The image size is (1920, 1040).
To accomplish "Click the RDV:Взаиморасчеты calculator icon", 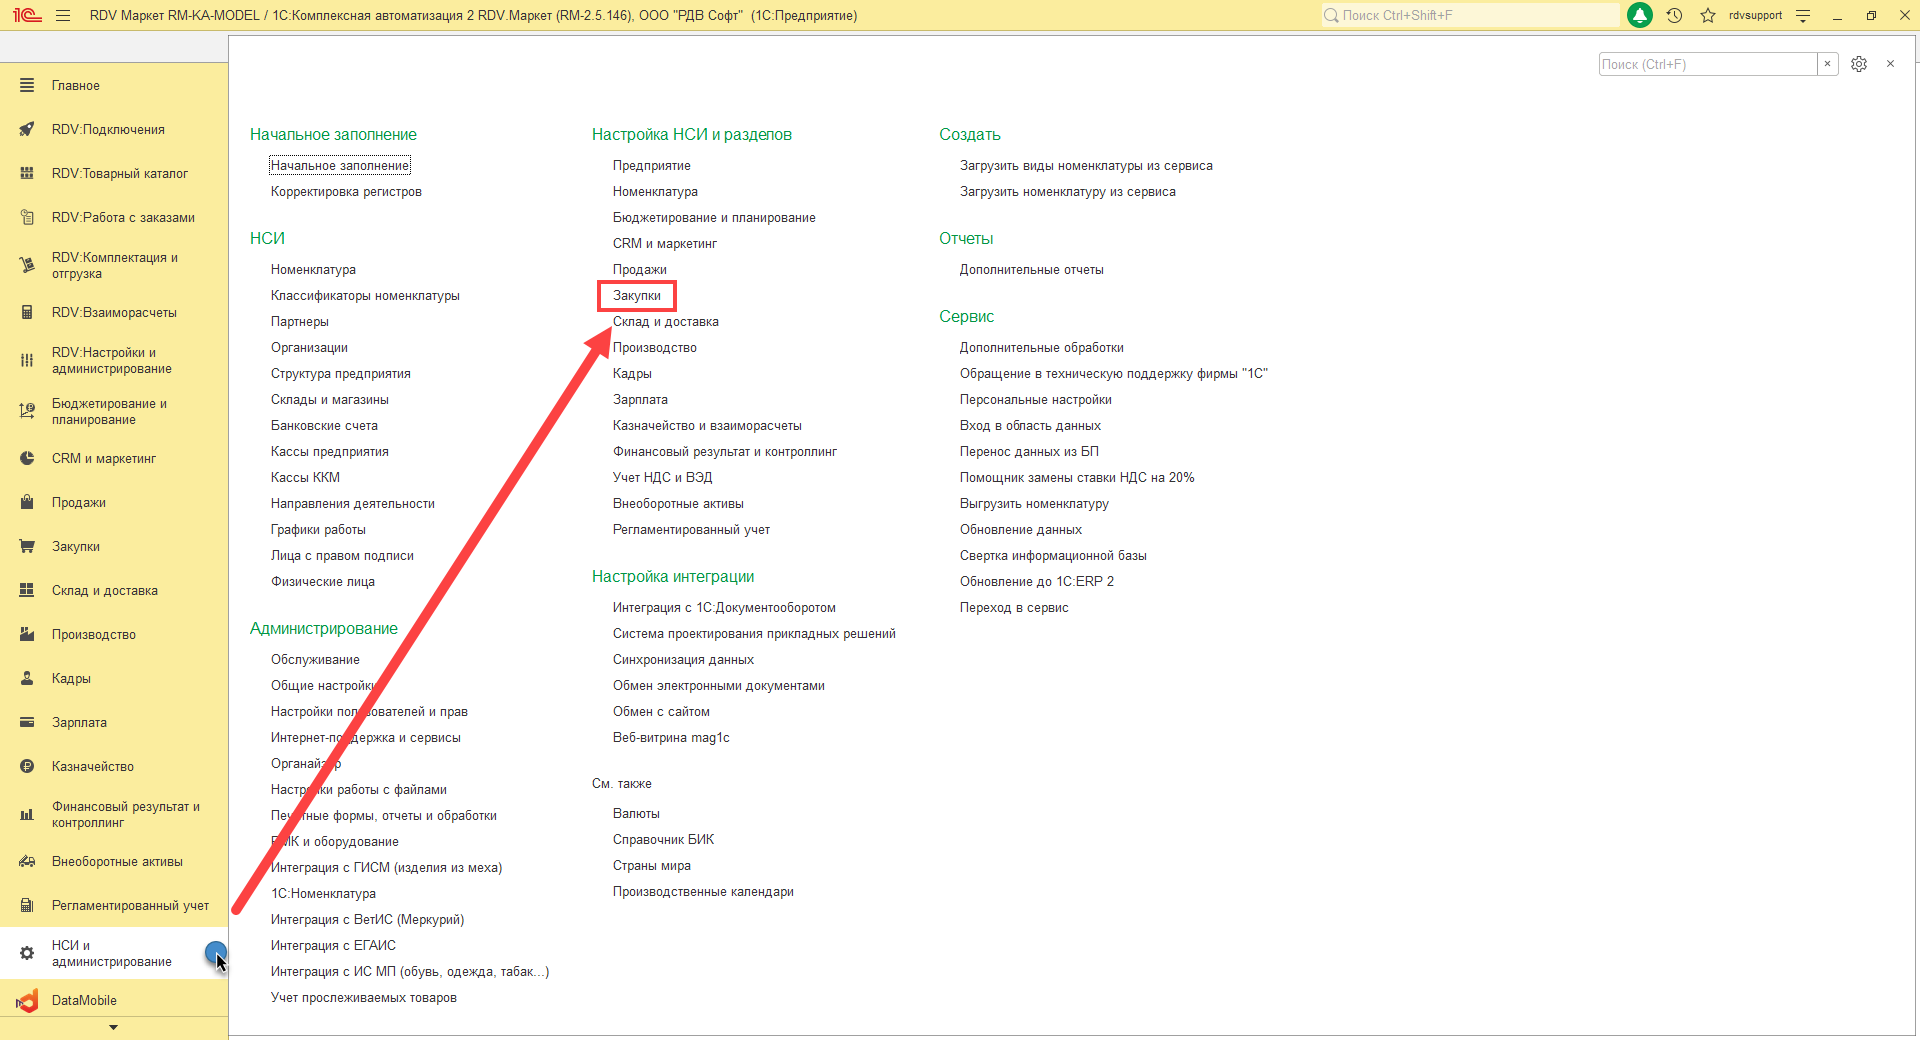I will 27,313.
